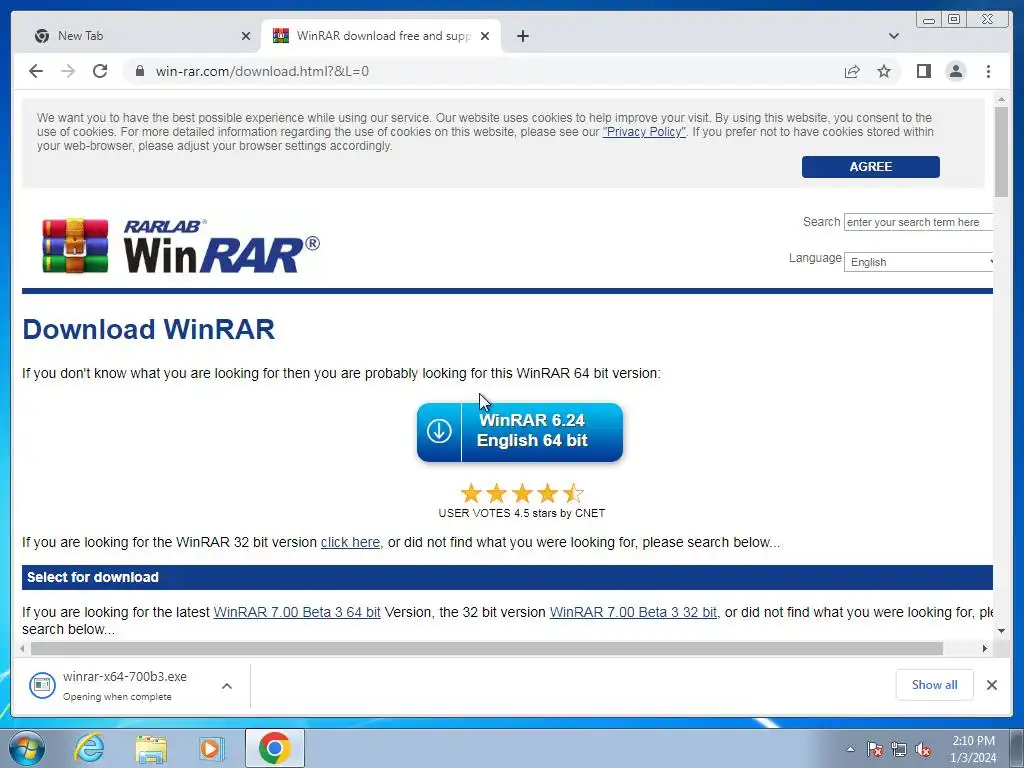Click the scroll left arrow

click(x=23, y=648)
